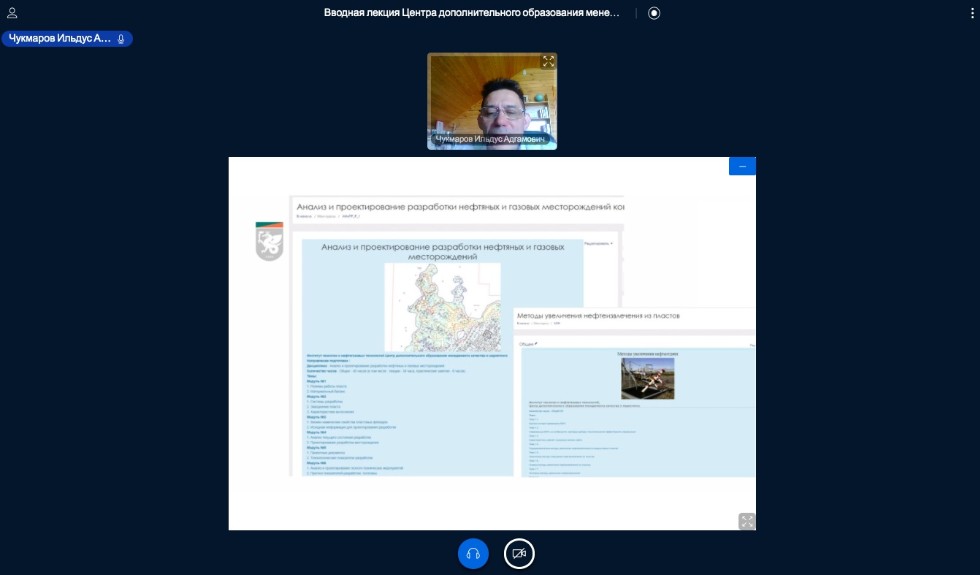Hide the shared presentation with blue minimize button
Viewport: 980px width, 575px height.
click(742, 166)
